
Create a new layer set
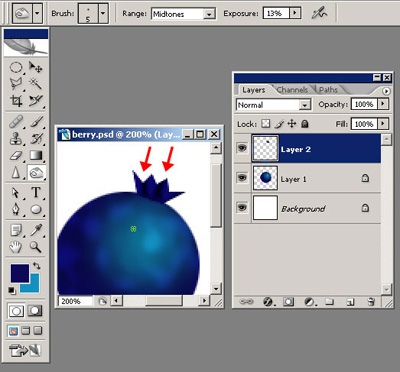tap(329, 302)
